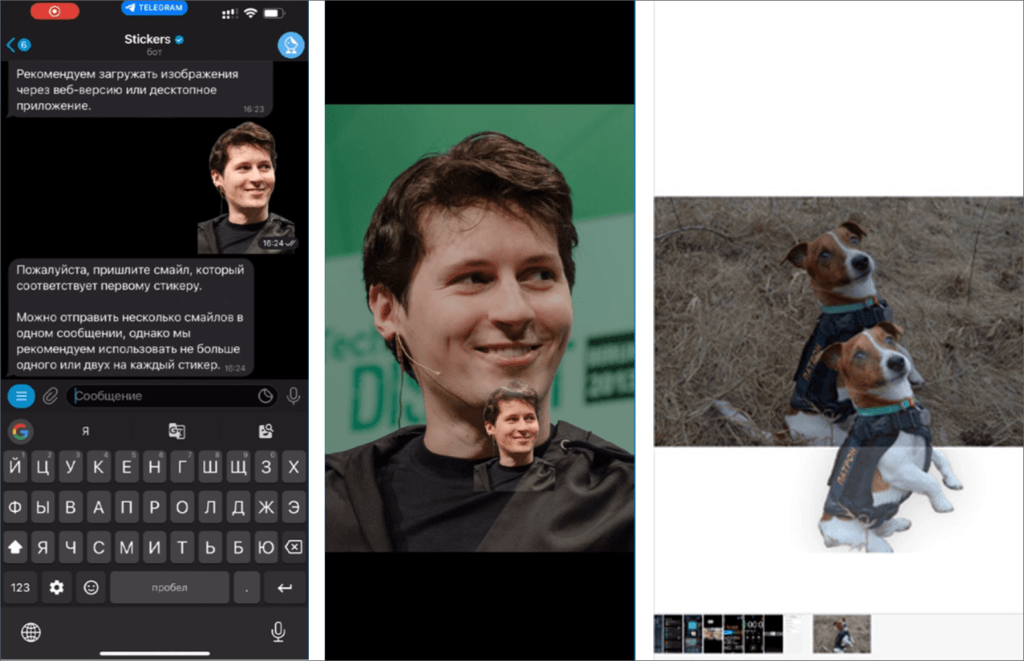Tap the Т key
This screenshot has height=661, width=1024.
click(182, 547)
